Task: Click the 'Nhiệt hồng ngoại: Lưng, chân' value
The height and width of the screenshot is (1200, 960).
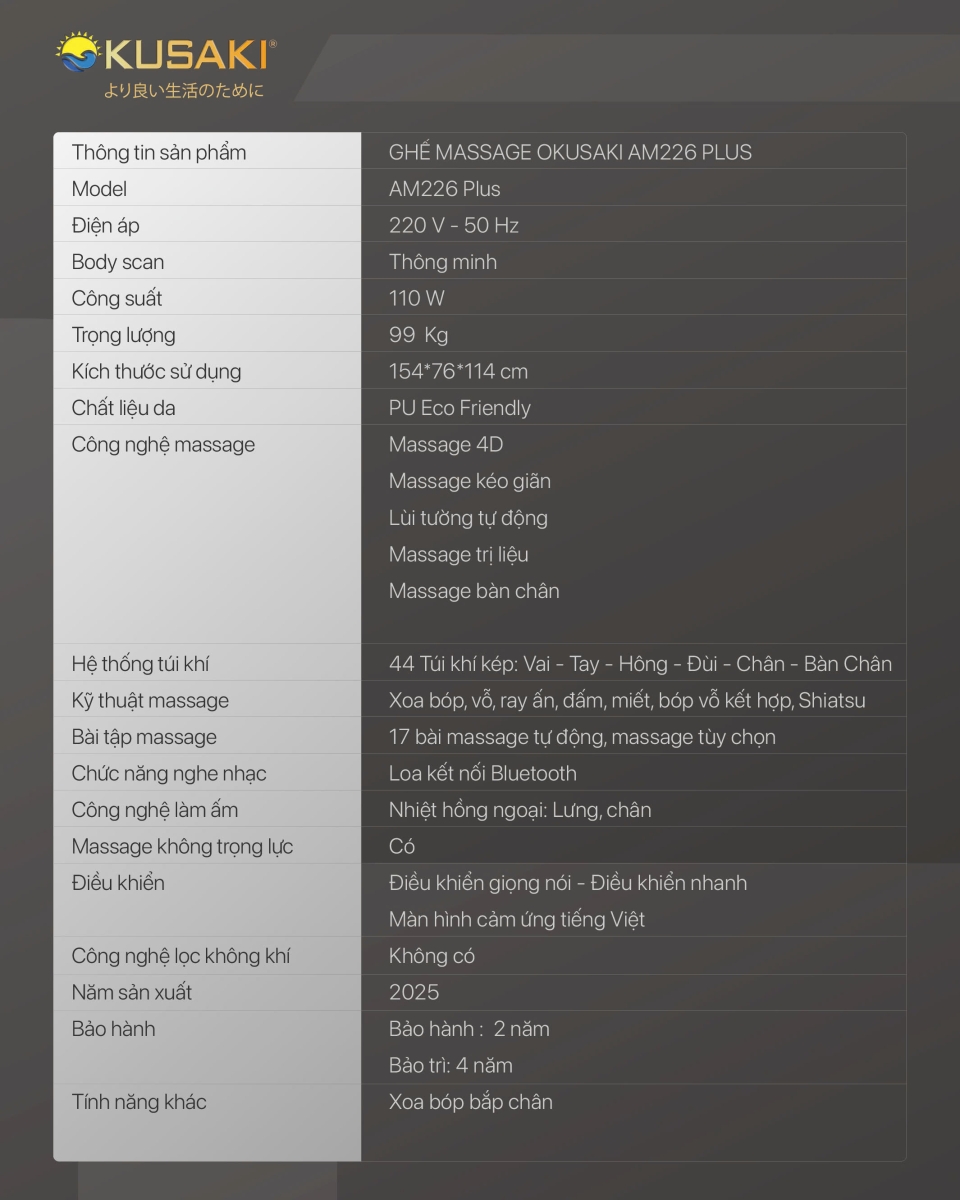Action: coord(520,810)
